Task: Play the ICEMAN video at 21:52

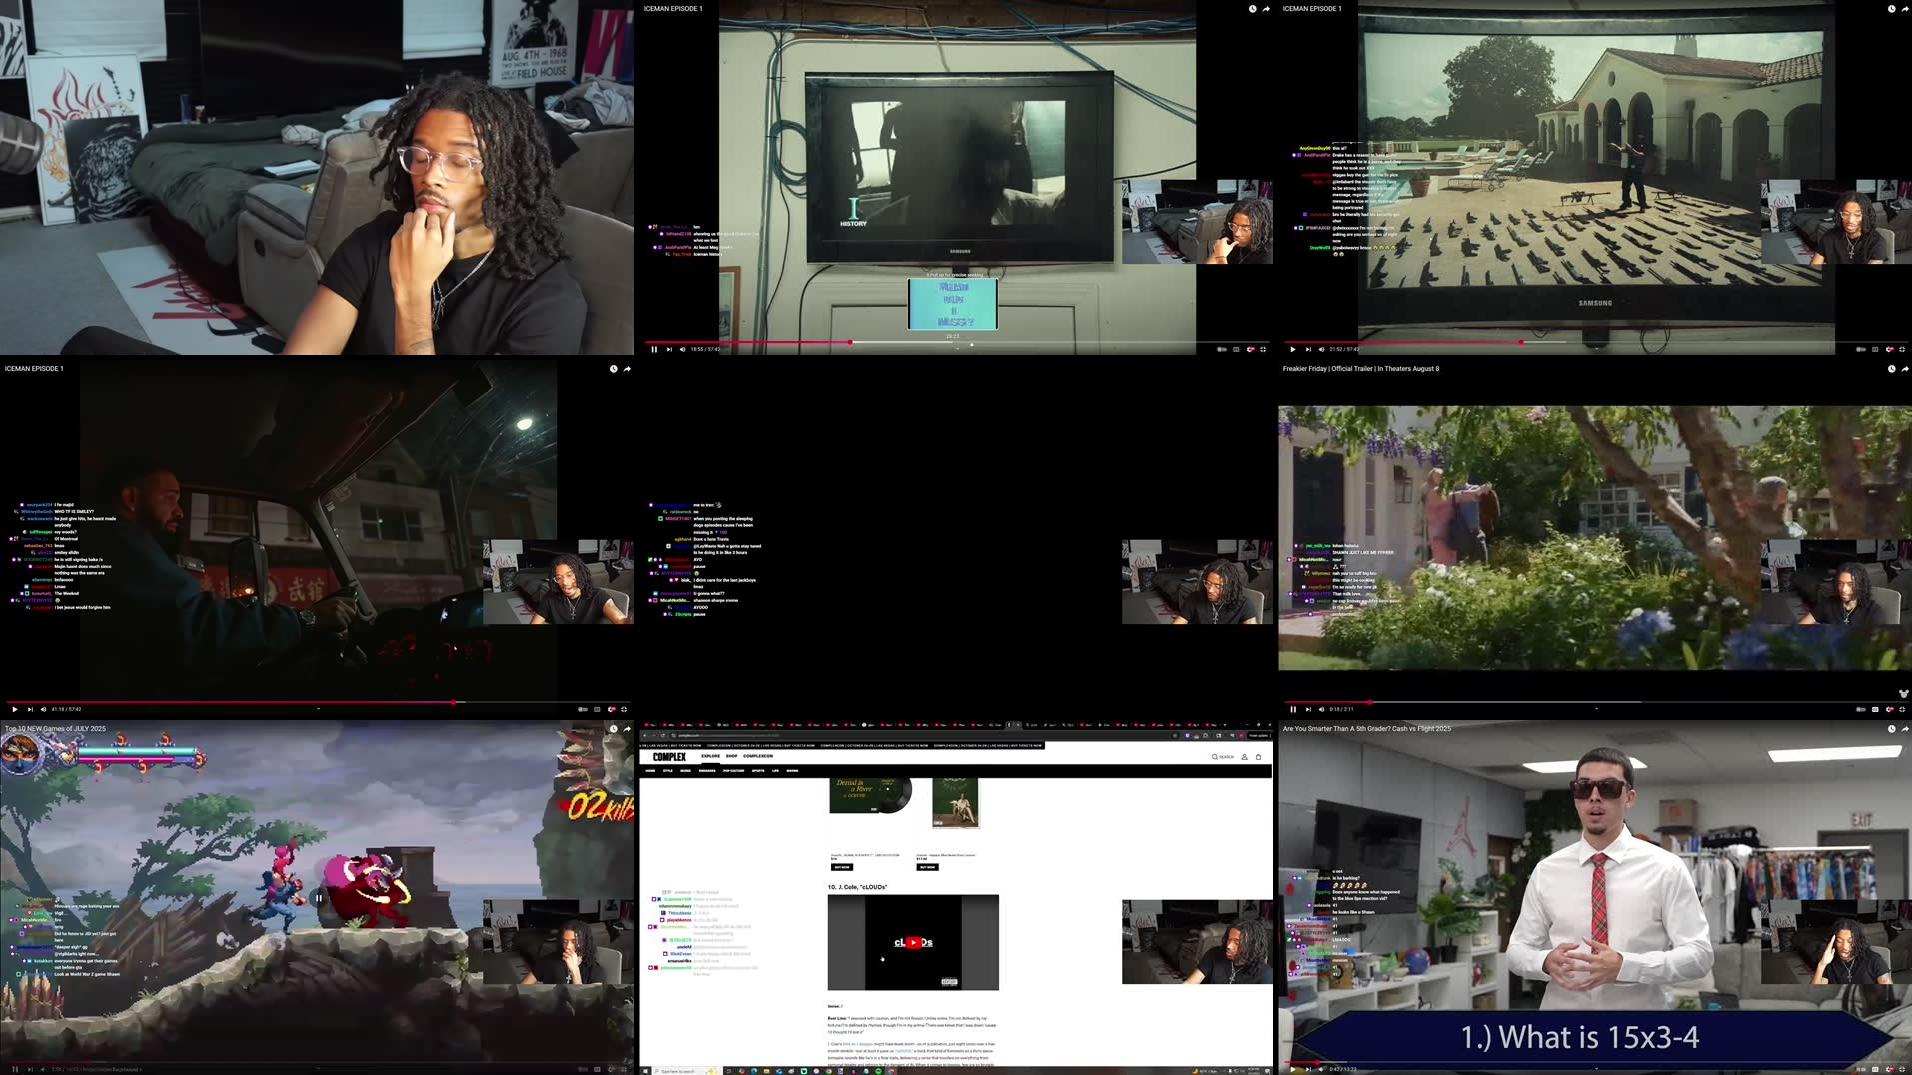Action: click(x=1293, y=349)
